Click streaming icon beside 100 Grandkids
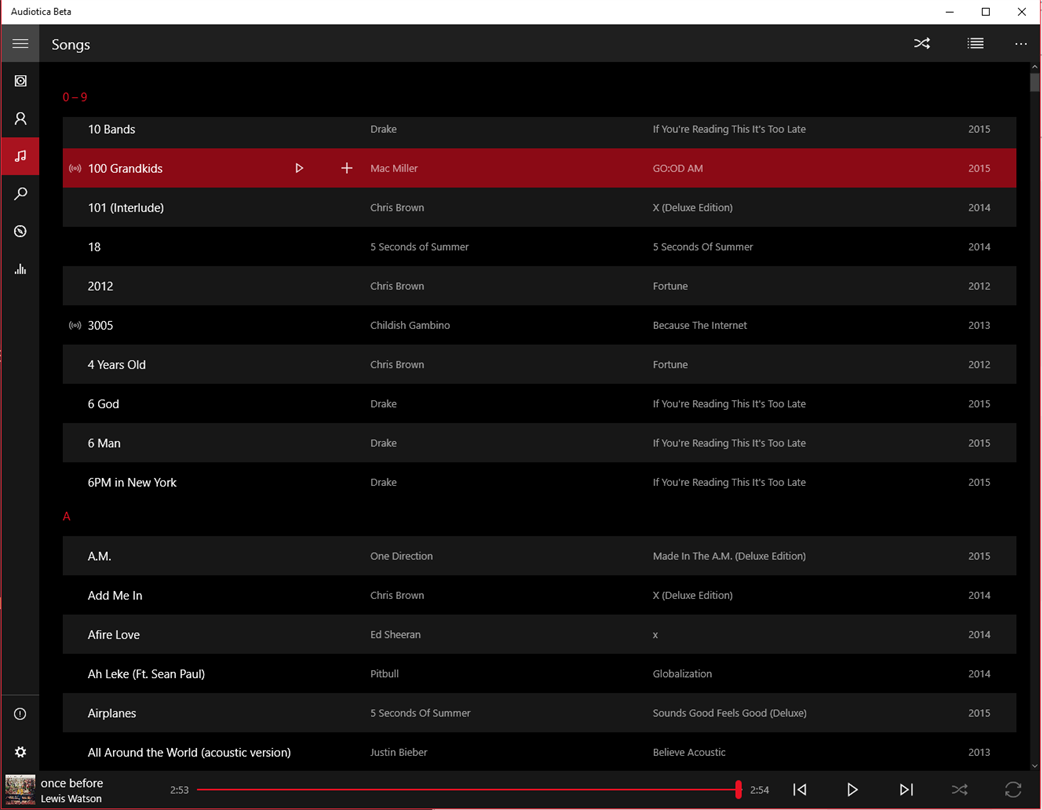Image resolution: width=1042 pixels, height=810 pixels. (x=75, y=169)
